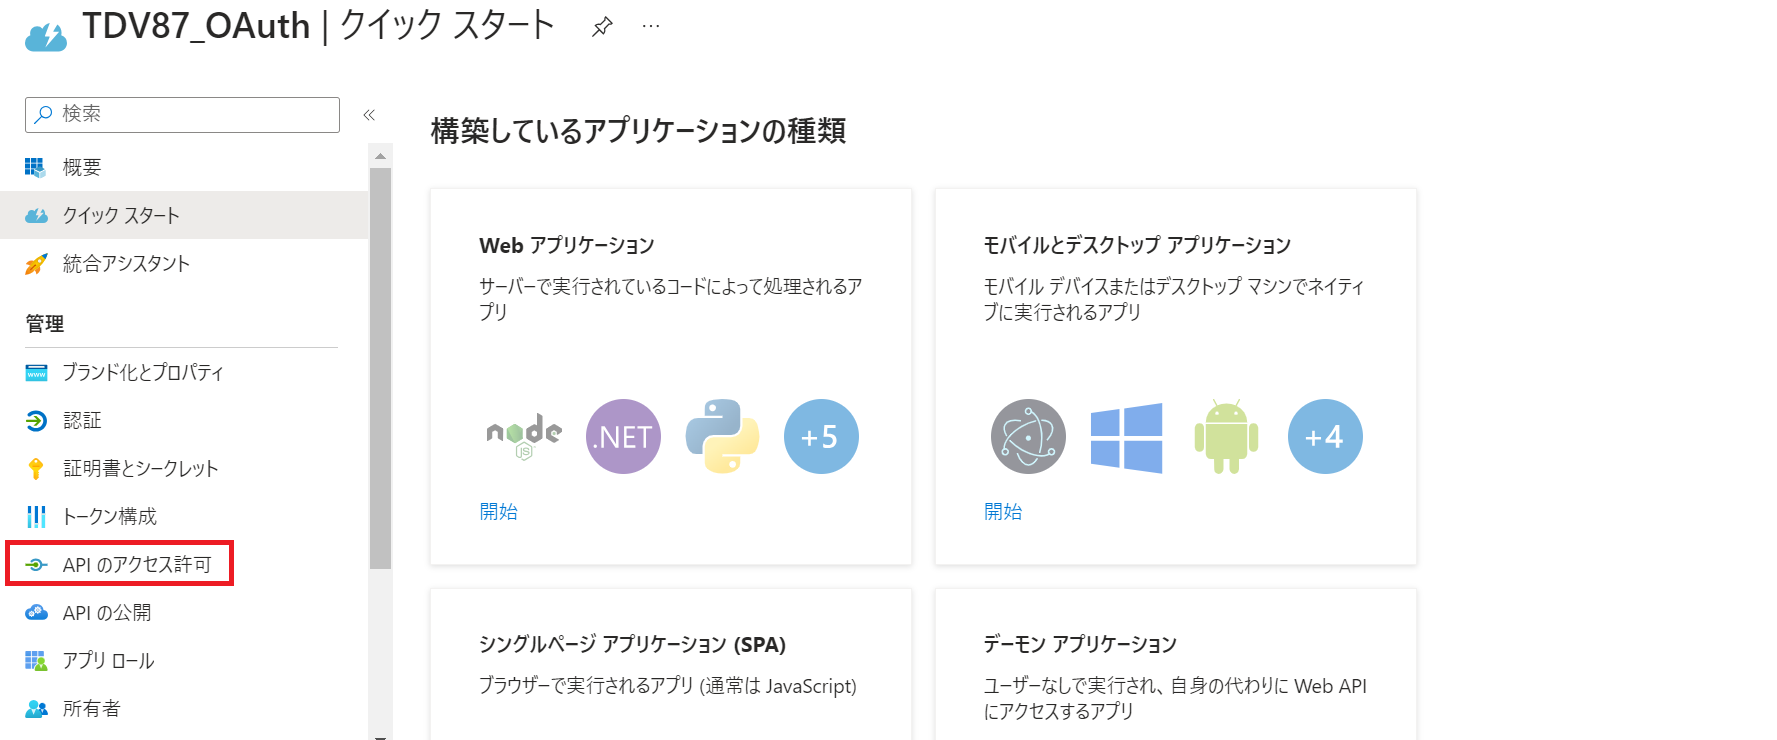
Task: Click the +5 more platforms badge
Action: pos(821,436)
